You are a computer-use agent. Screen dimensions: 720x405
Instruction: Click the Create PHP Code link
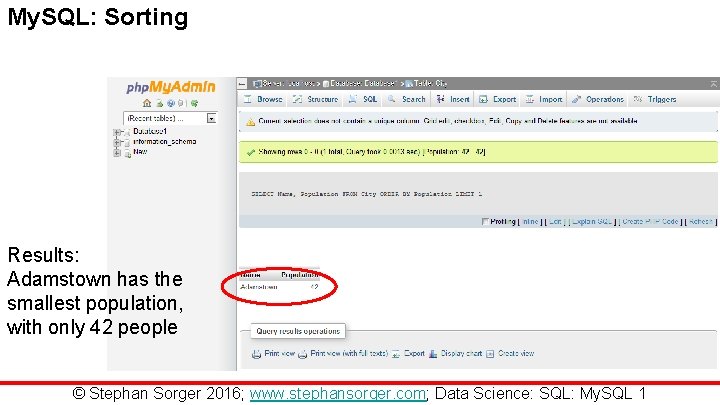[x=650, y=221]
